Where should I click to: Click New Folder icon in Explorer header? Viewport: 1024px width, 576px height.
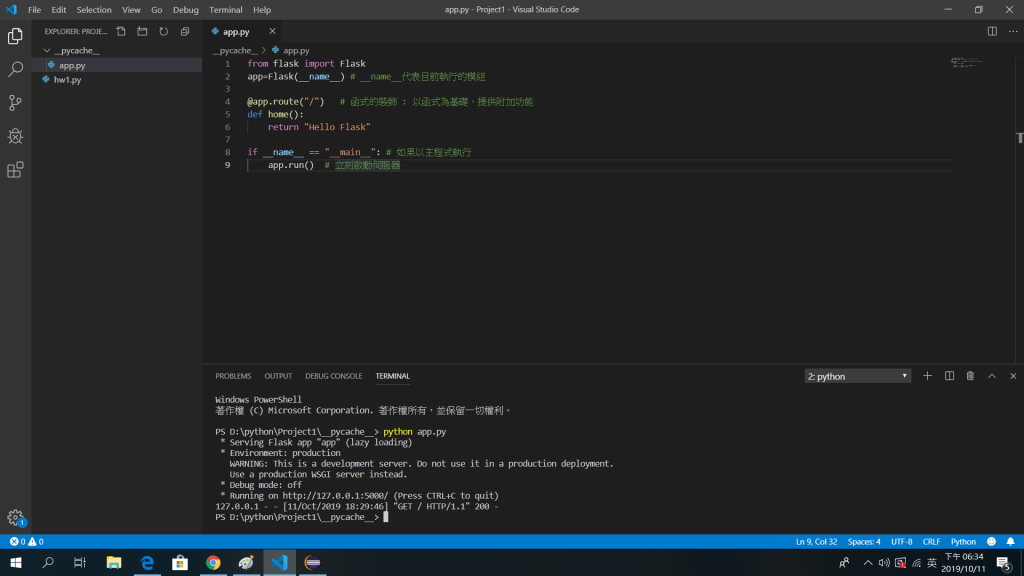[142, 31]
